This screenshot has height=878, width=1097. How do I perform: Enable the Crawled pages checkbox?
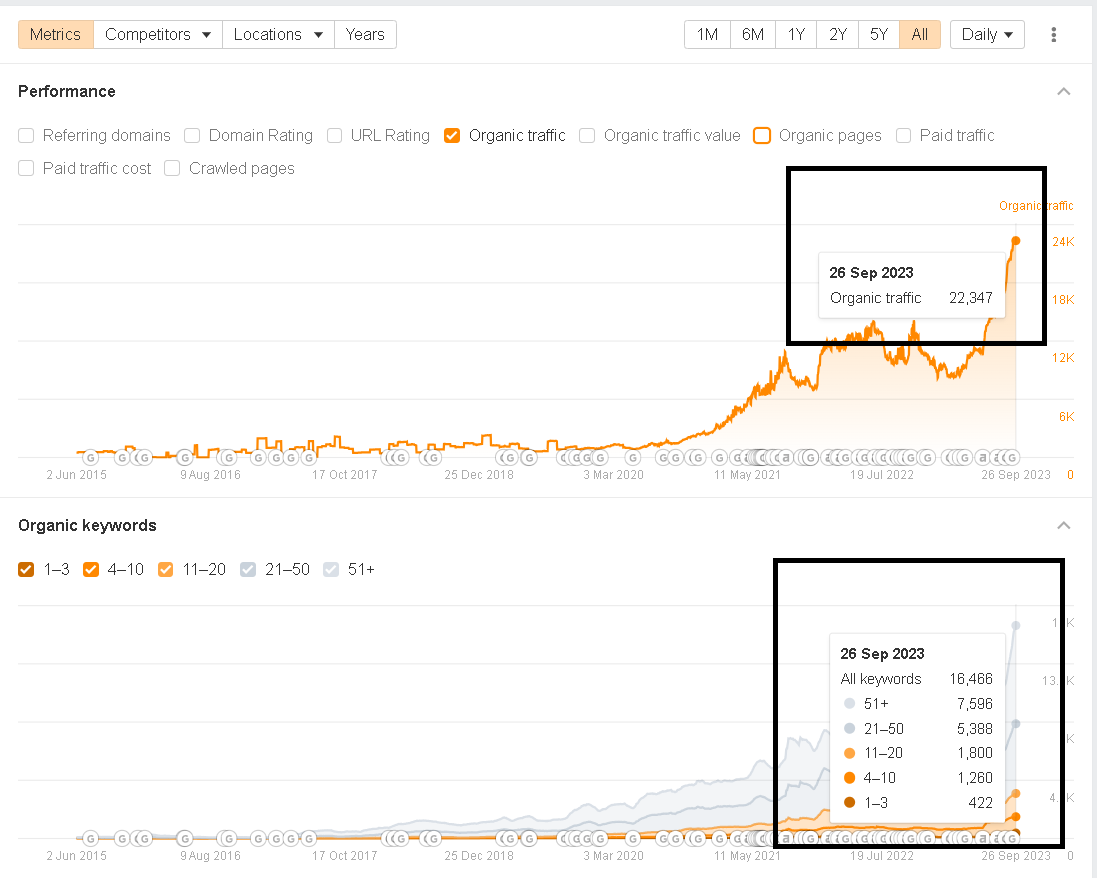(x=172, y=169)
